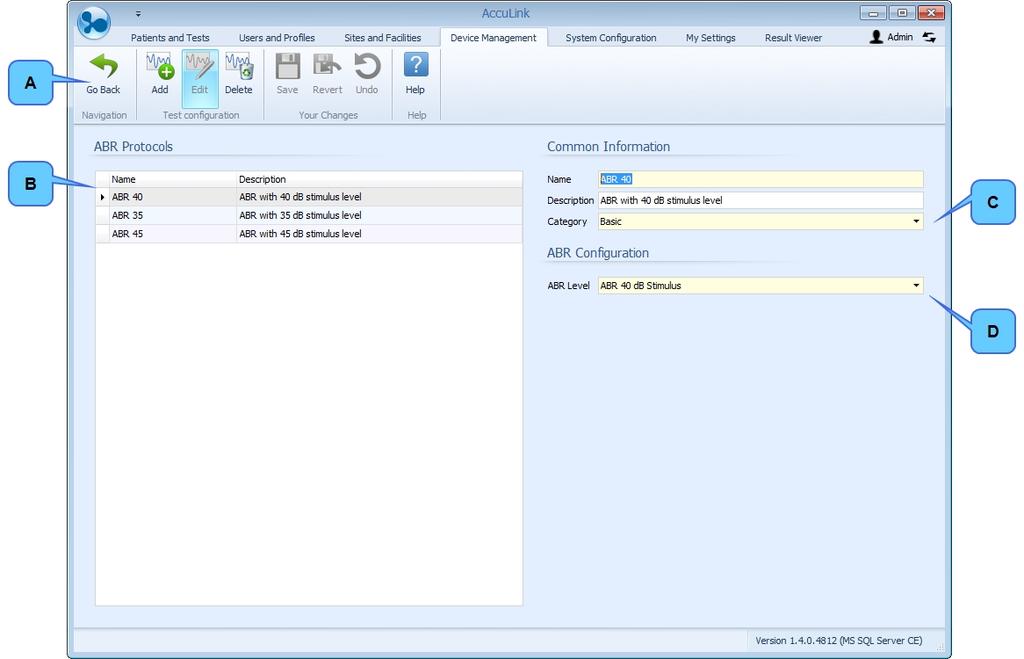Click the Name field containing ABR 40
The width and height of the screenshot is (1024, 659).
[x=761, y=179]
